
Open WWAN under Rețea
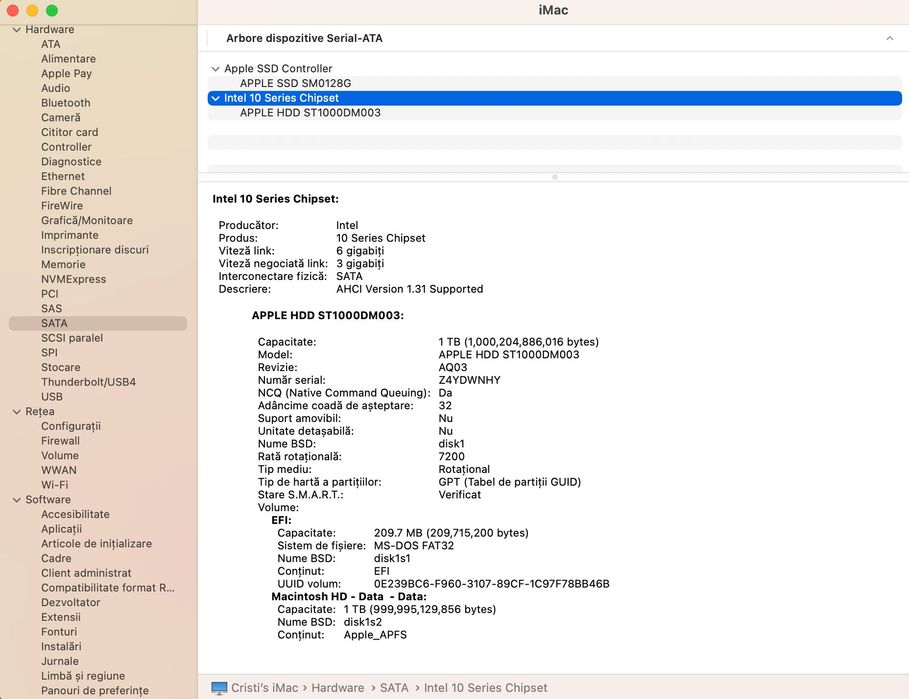(59, 470)
